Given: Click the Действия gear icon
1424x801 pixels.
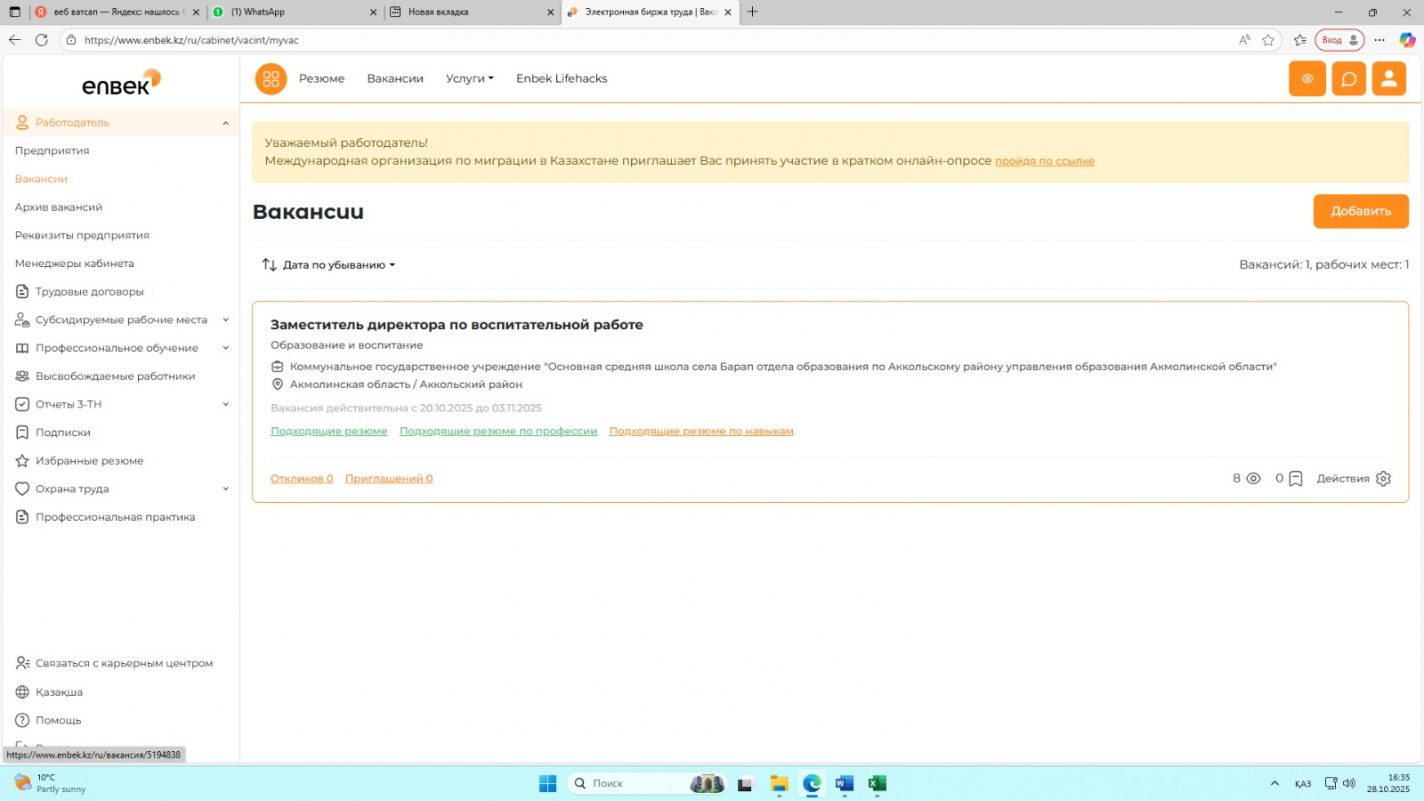Looking at the screenshot, I should click(x=1383, y=479).
